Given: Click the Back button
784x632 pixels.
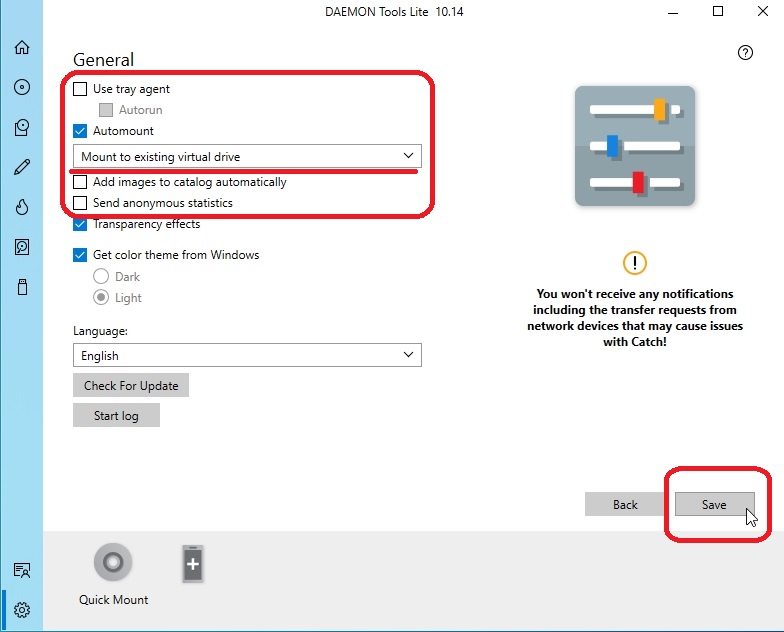Looking at the screenshot, I should click(625, 504).
